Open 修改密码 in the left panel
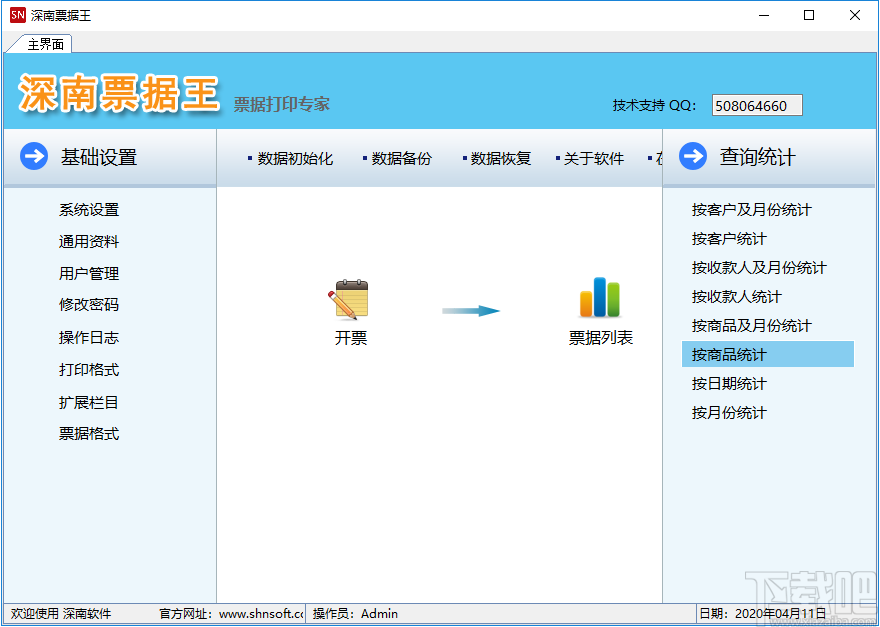Screen dimensions: 880x627 89,305
